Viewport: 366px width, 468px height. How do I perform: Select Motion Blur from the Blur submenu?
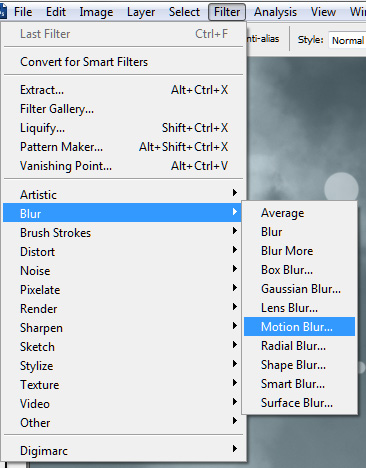(x=299, y=327)
